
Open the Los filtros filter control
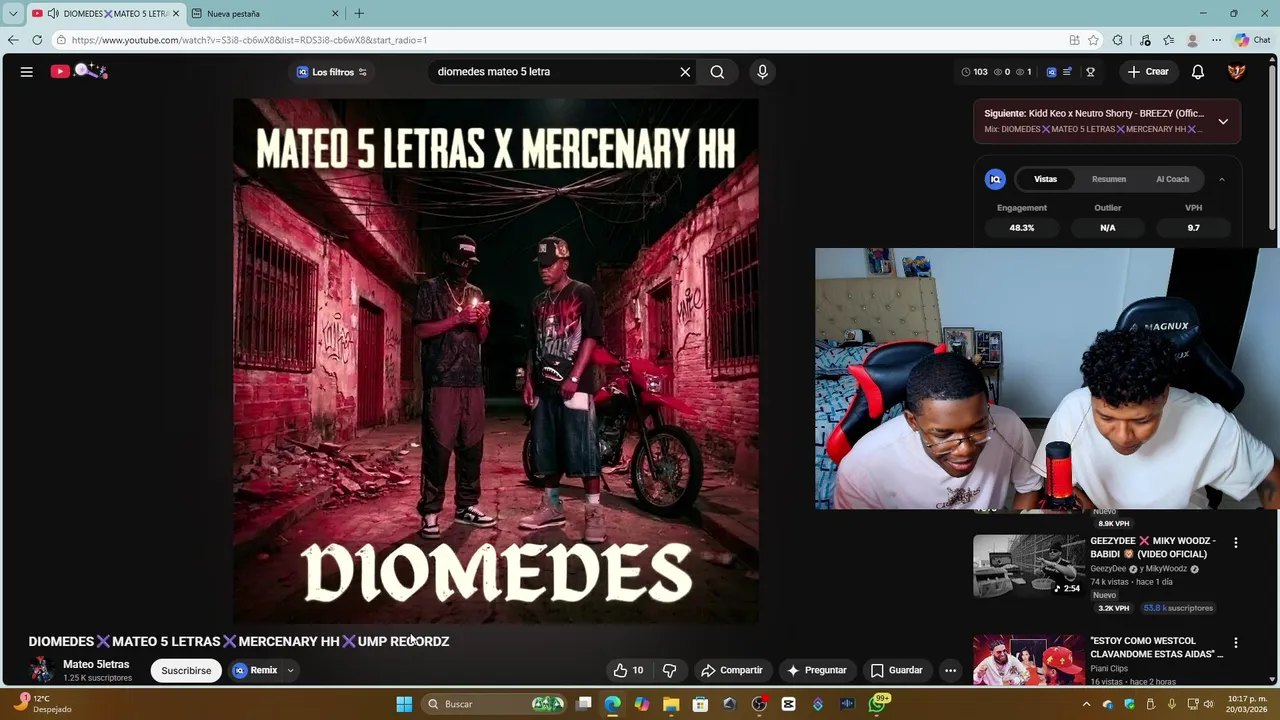(x=332, y=72)
